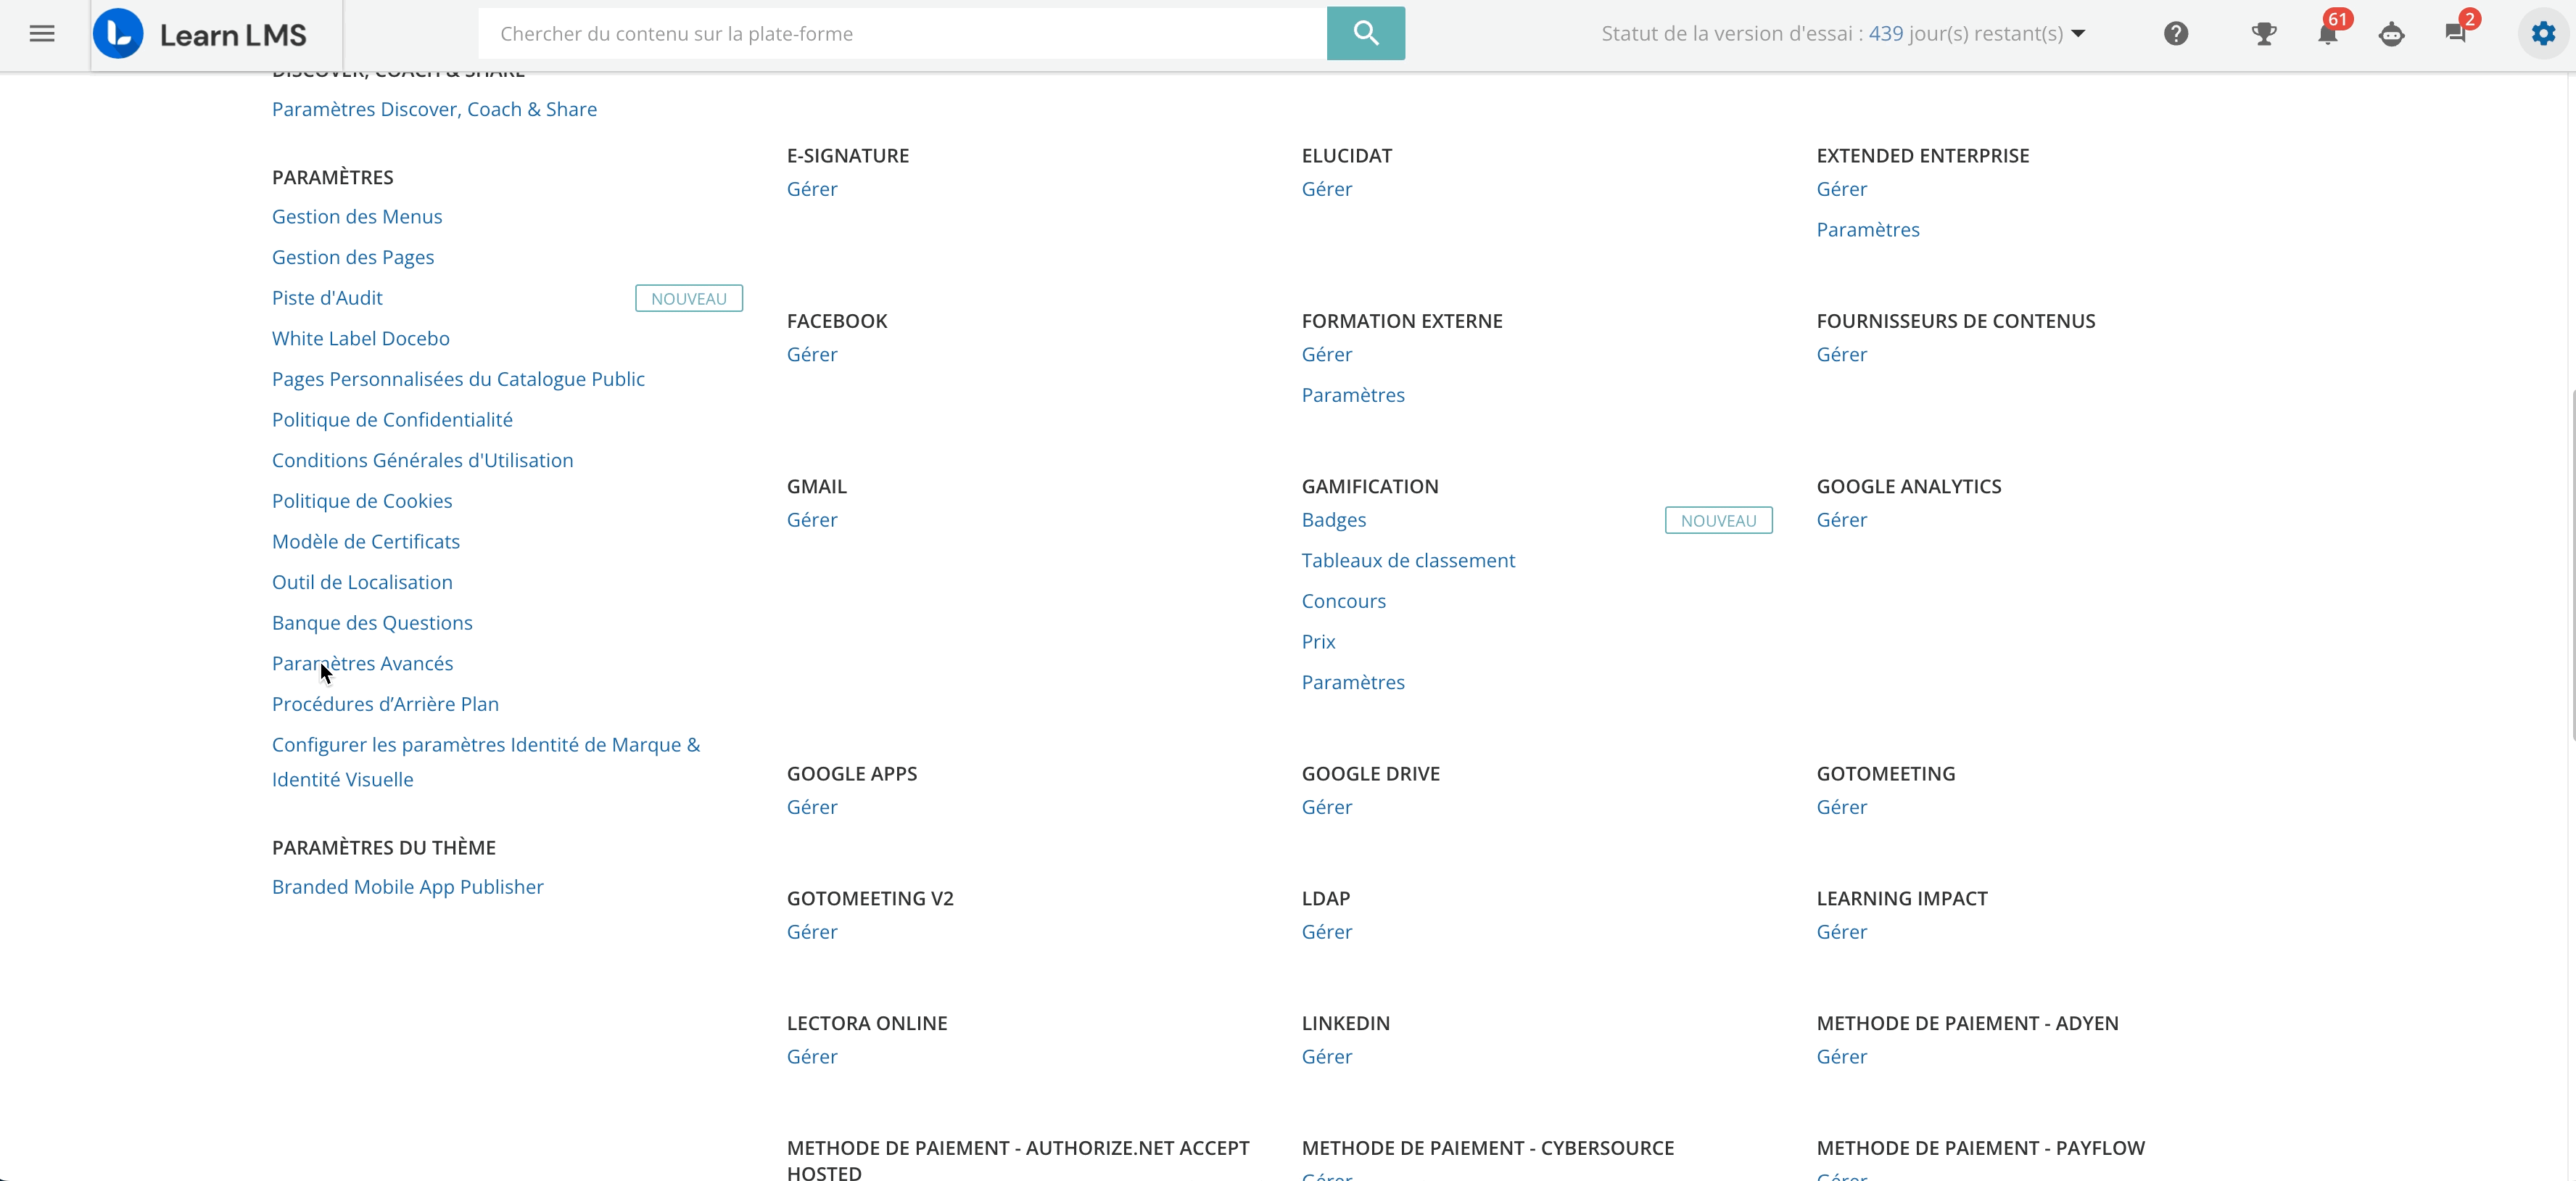Click Gérer under Extended Enterprise
Screen dimensions: 2576x1181
[x=1842, y=189]
